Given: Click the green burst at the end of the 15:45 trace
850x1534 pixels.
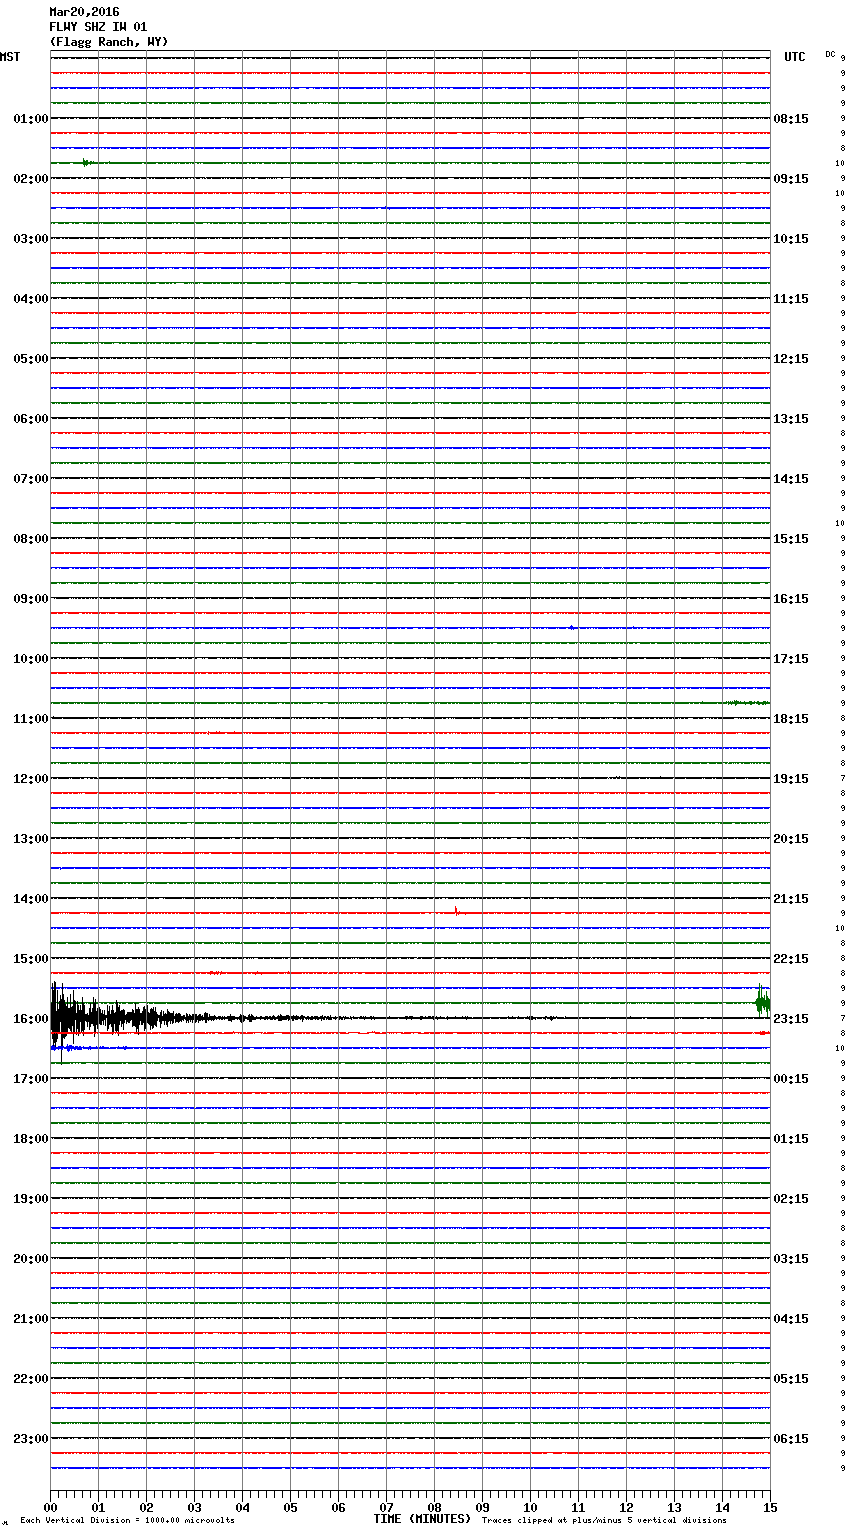Looking at the screenshot, I should pyautogui.click(x=763, y=1000).
